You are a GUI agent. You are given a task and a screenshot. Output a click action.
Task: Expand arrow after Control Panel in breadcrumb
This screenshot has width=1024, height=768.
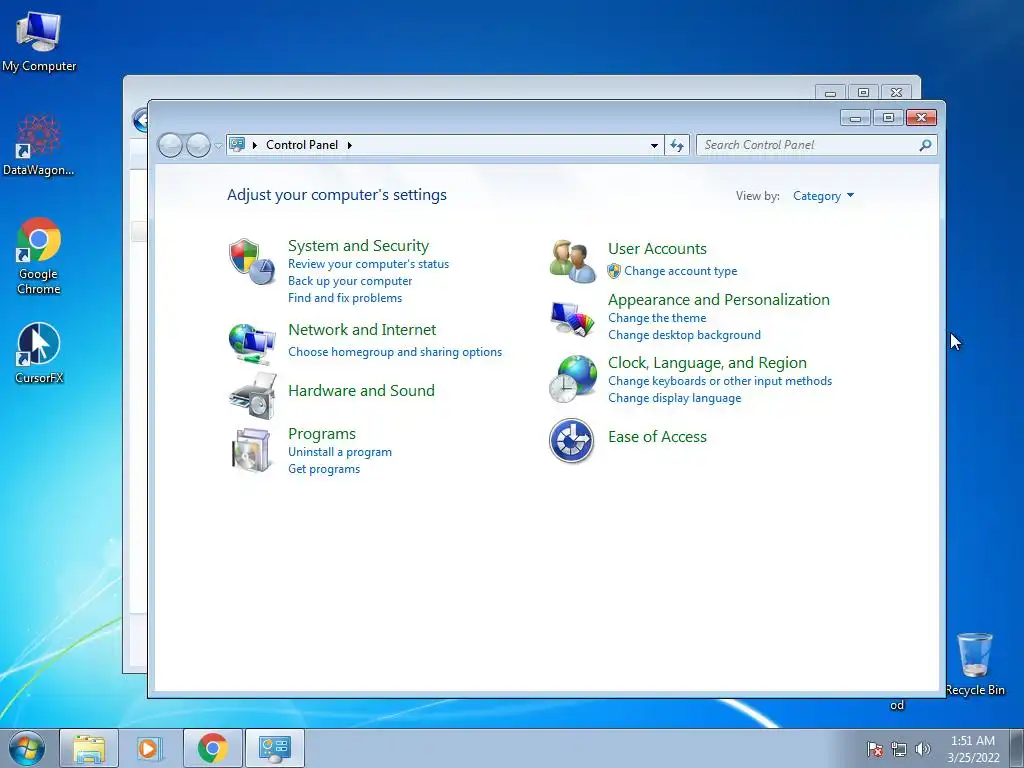pyautogui.click(x=349, y=145)
